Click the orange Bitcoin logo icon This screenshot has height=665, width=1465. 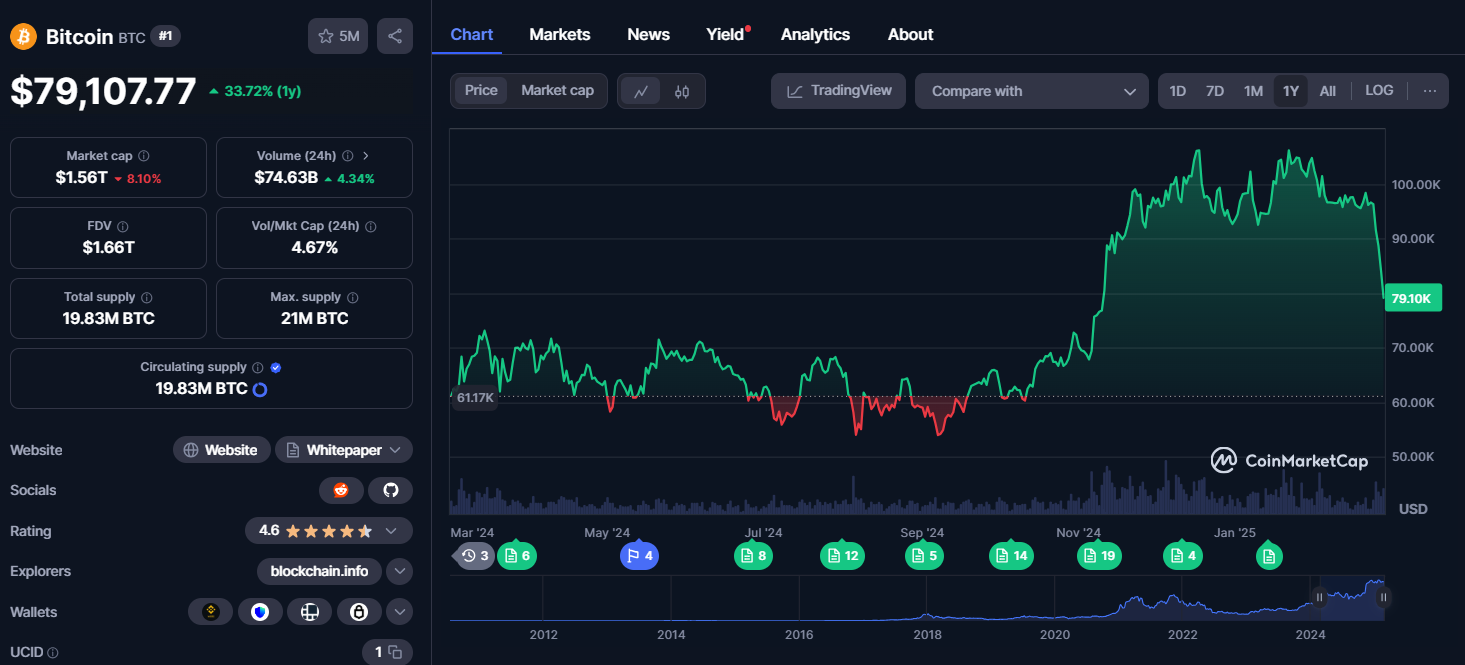pyautogui.click(x=23, y=37)
